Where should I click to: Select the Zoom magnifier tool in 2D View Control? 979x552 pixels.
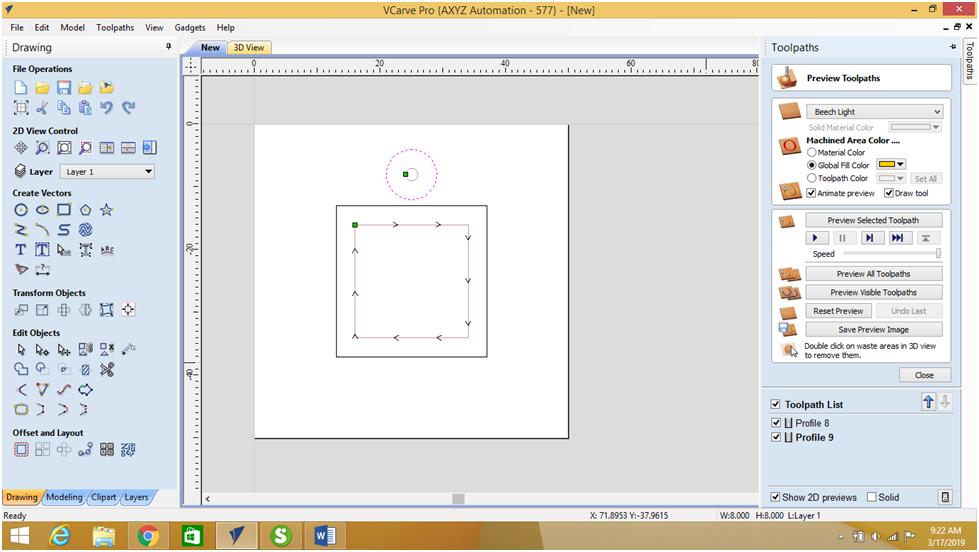point(42,147)
